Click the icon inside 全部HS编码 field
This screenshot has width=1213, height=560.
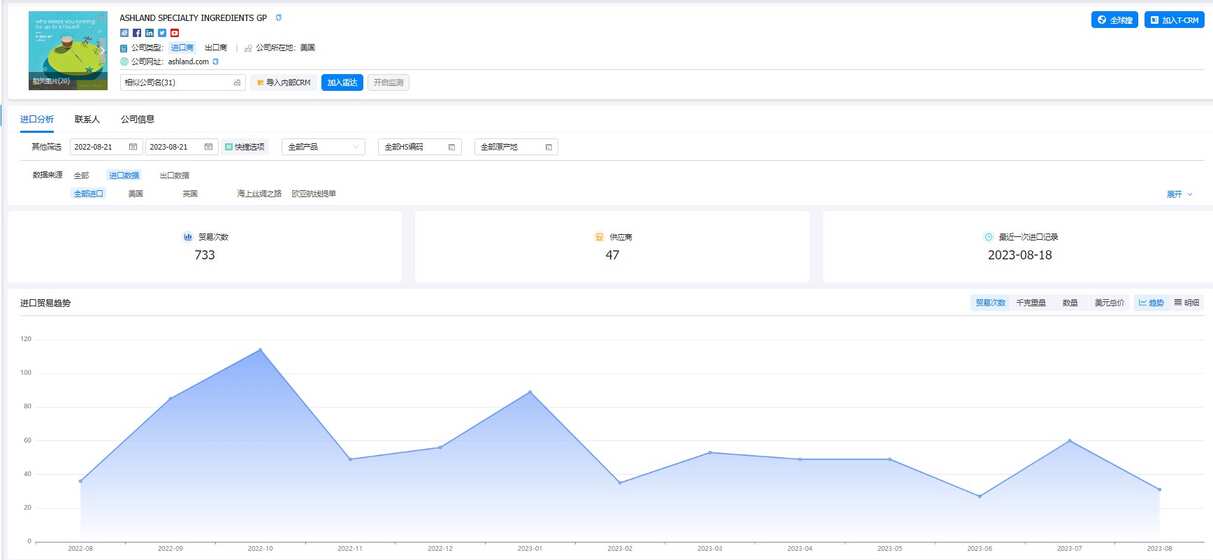point(452,147)
